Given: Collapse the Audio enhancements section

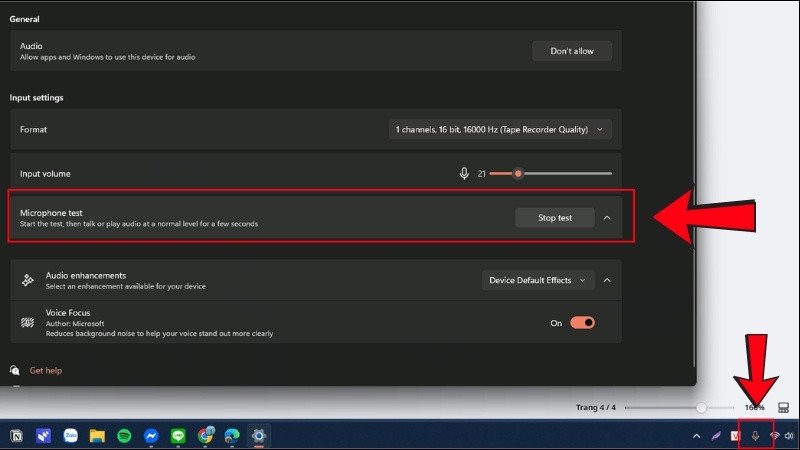Looking at the screenshot, I should coord(607,280).
